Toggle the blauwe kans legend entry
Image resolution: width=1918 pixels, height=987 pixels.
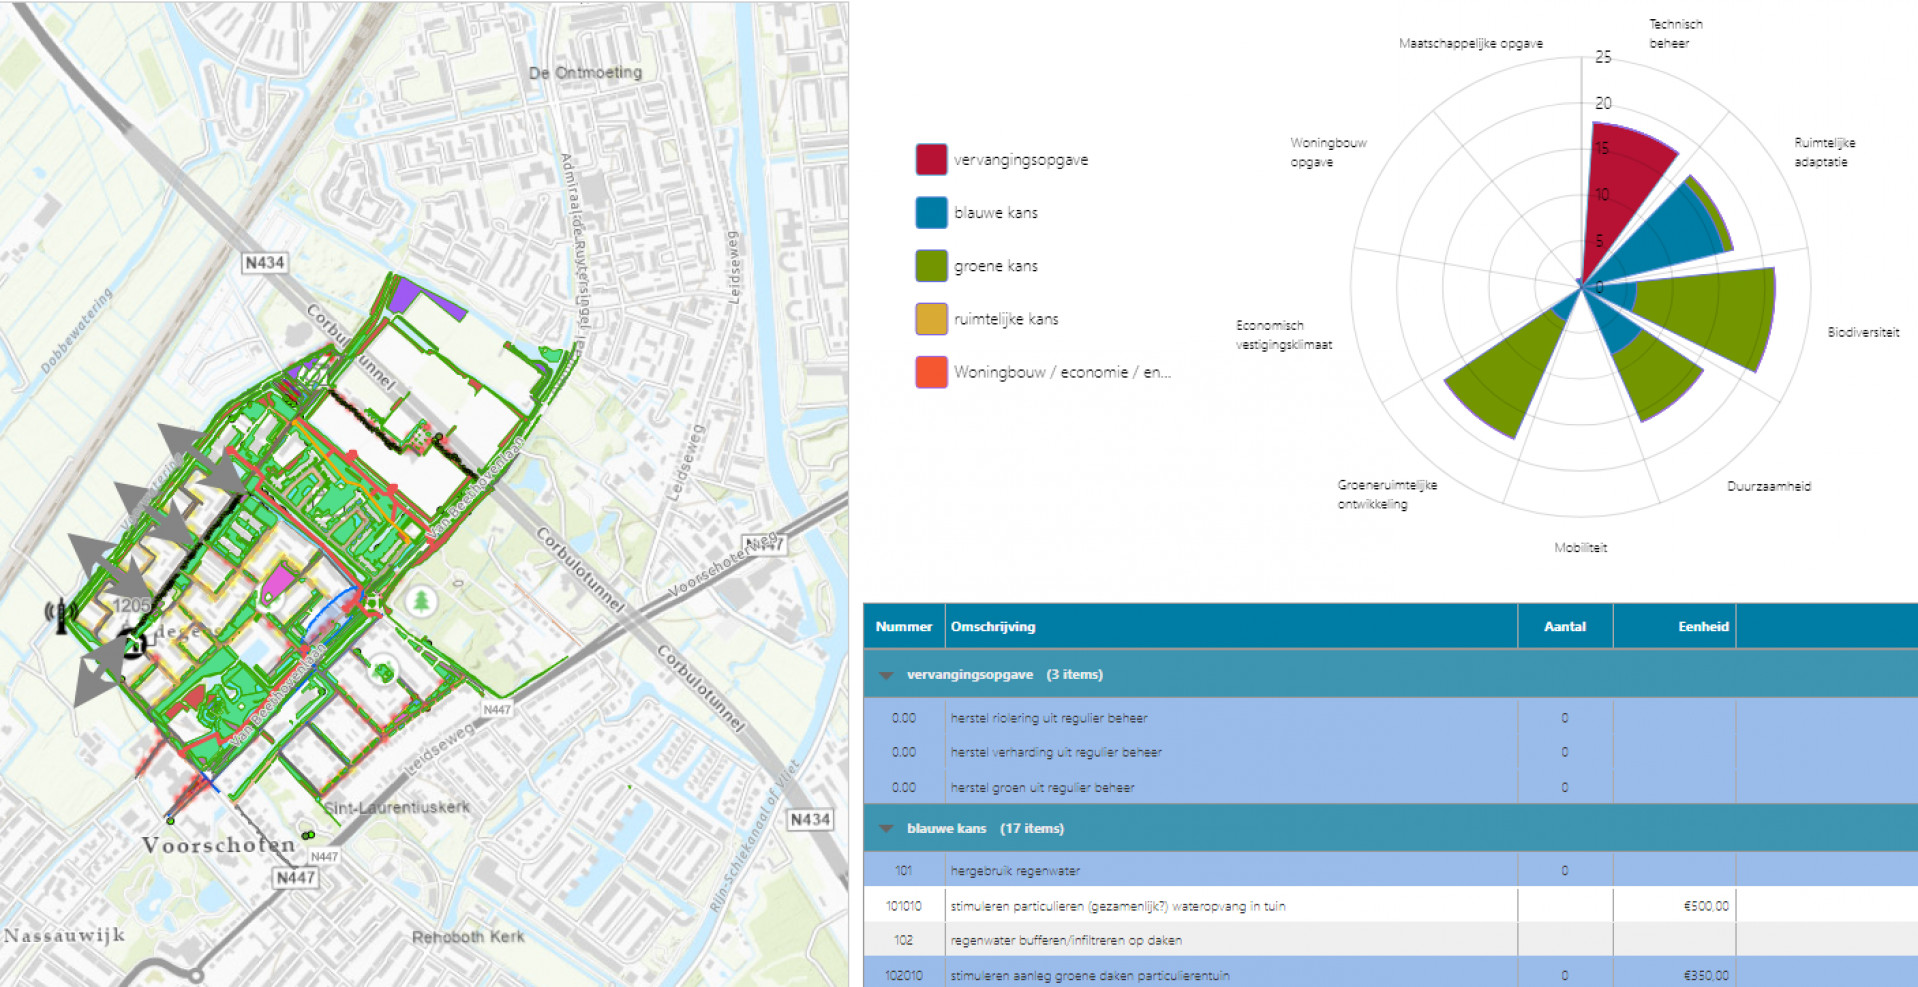click(995, 213)
